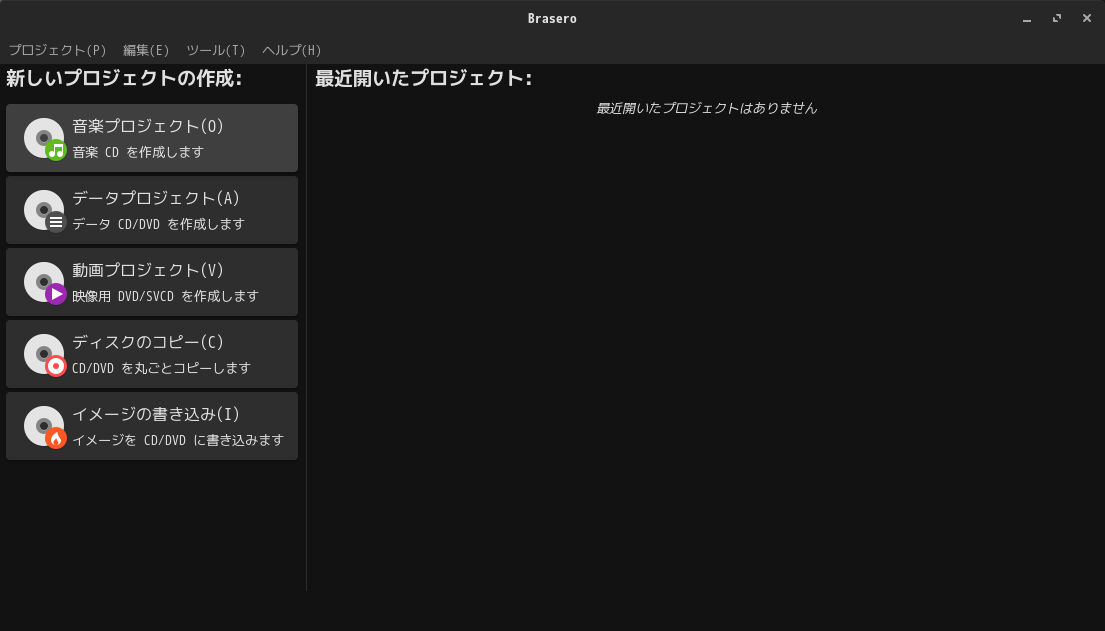Click the heading 新しいプロジェクトの作成:

coord(124,78)
